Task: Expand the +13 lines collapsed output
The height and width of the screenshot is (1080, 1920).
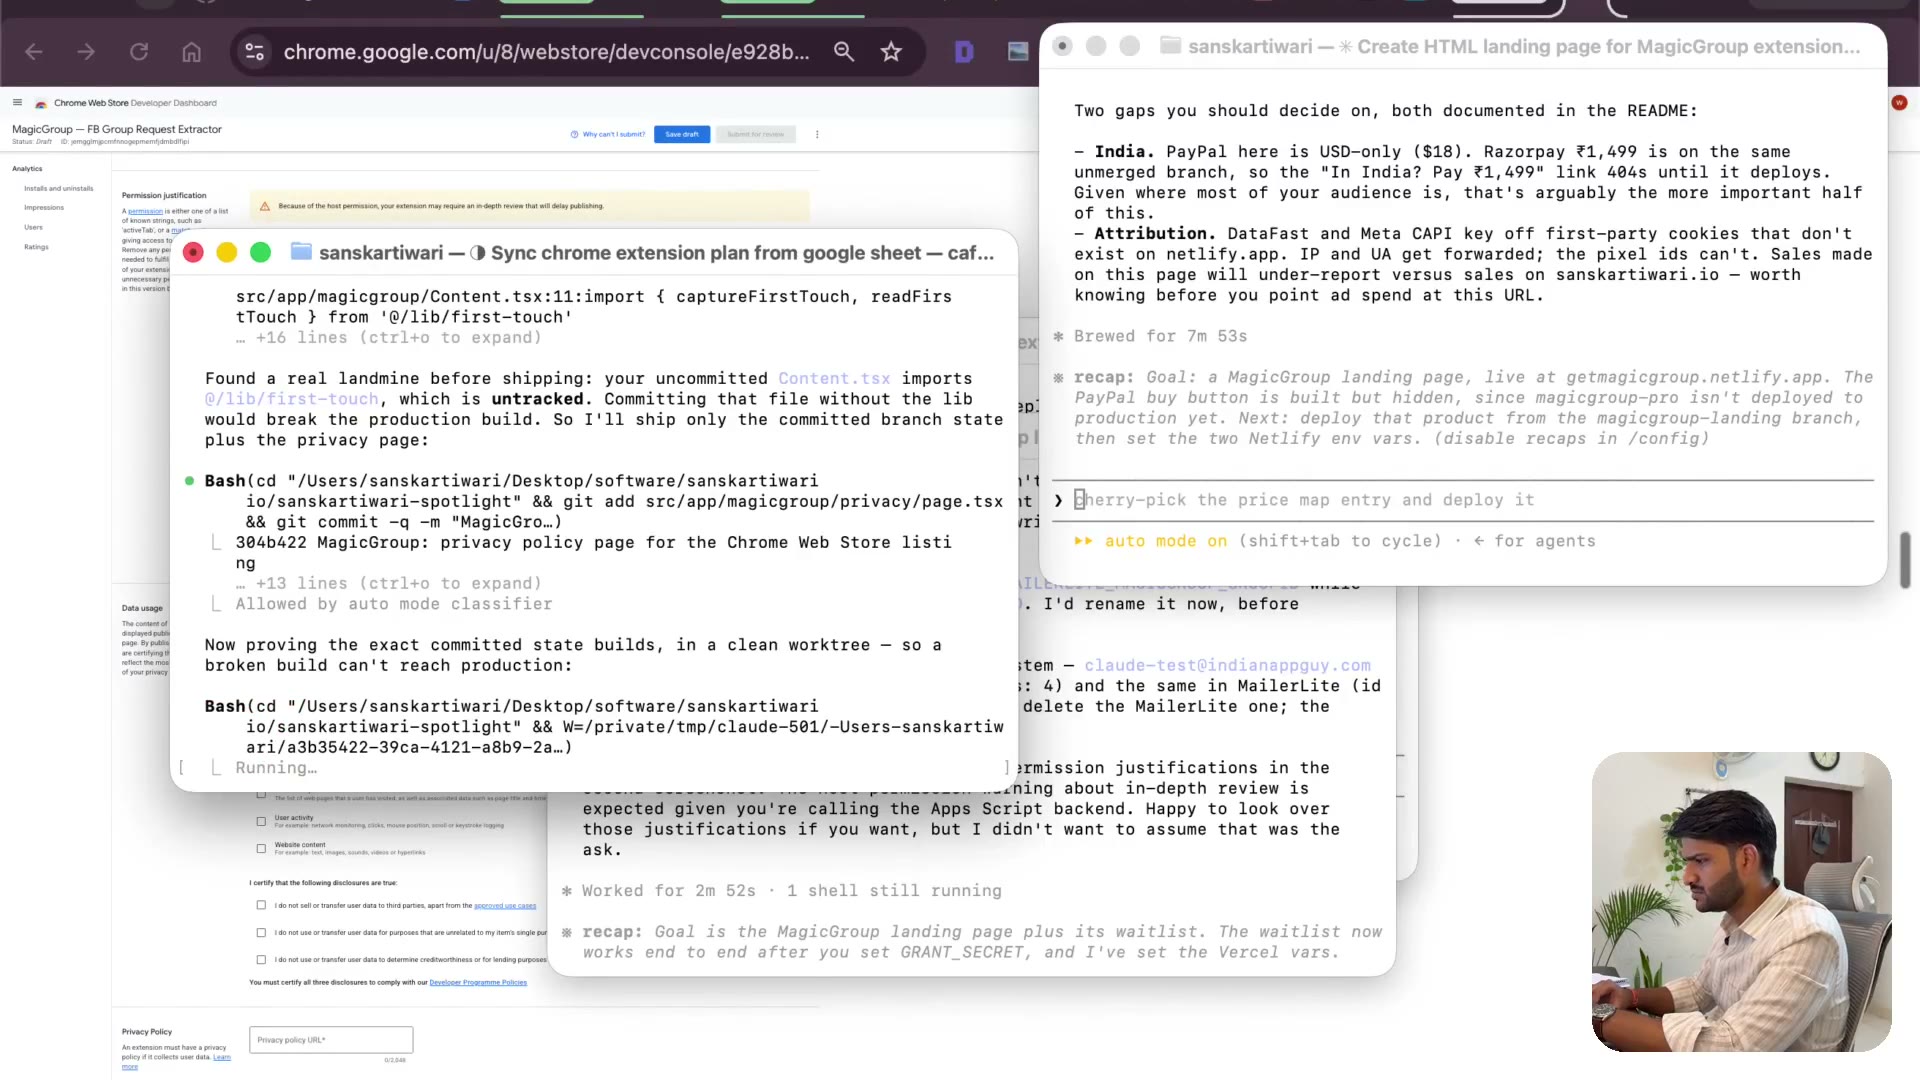Action: click(389, 584)
